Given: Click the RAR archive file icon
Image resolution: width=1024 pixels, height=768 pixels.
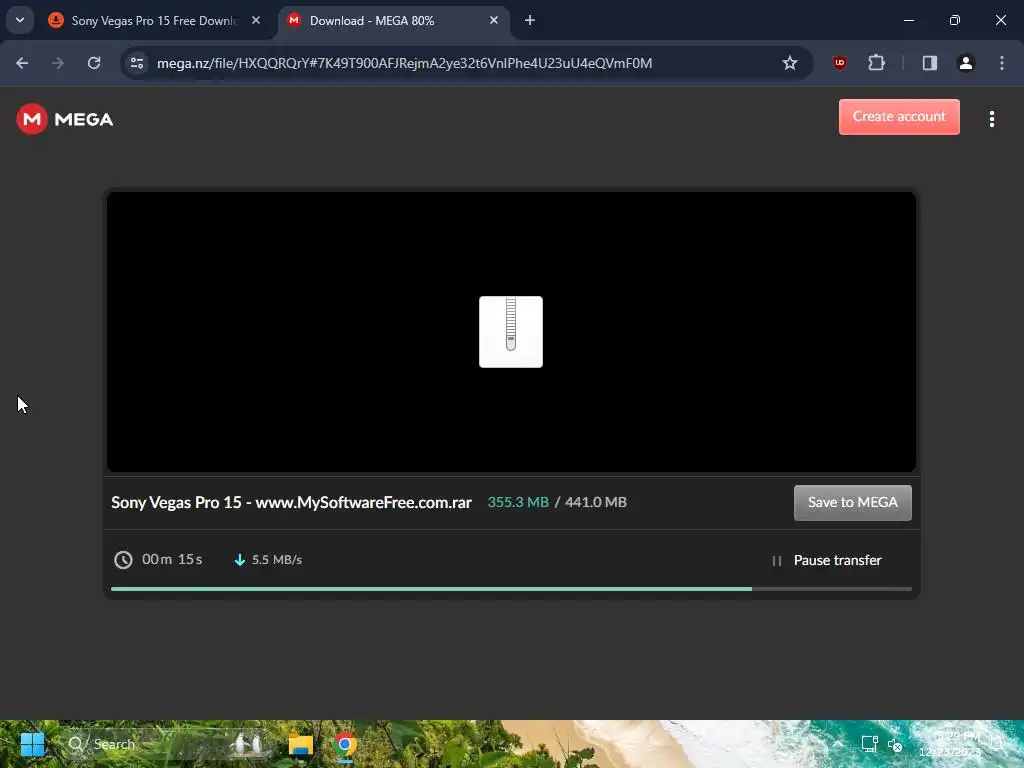Looking at the screenshot, I should (511, 332).
